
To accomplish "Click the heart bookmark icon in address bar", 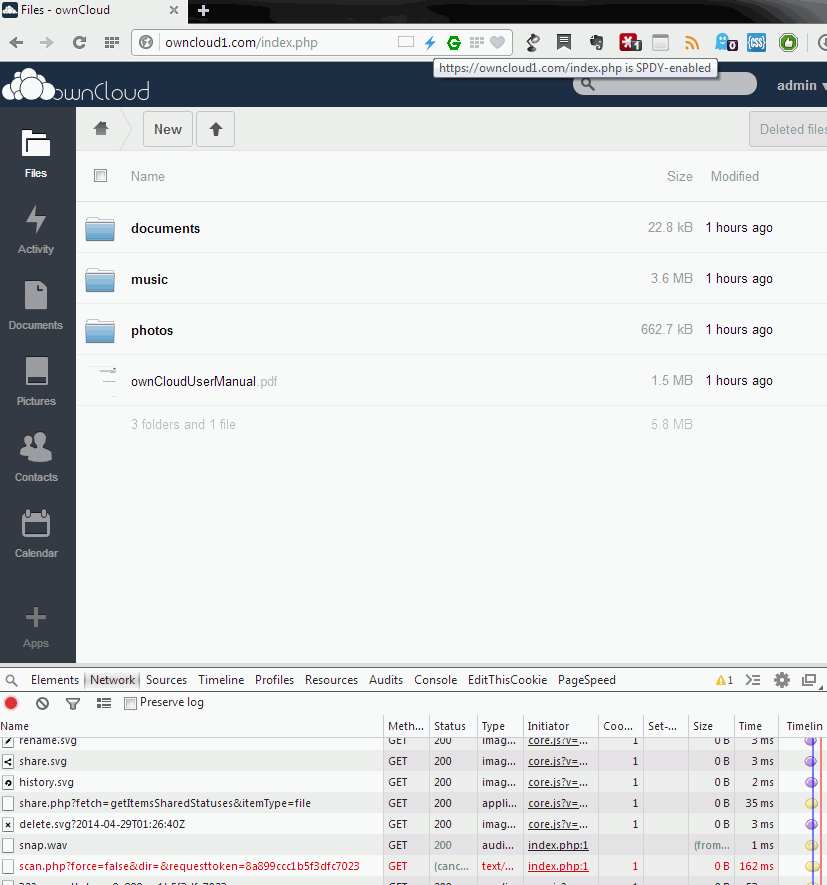I will coord(497,42).
